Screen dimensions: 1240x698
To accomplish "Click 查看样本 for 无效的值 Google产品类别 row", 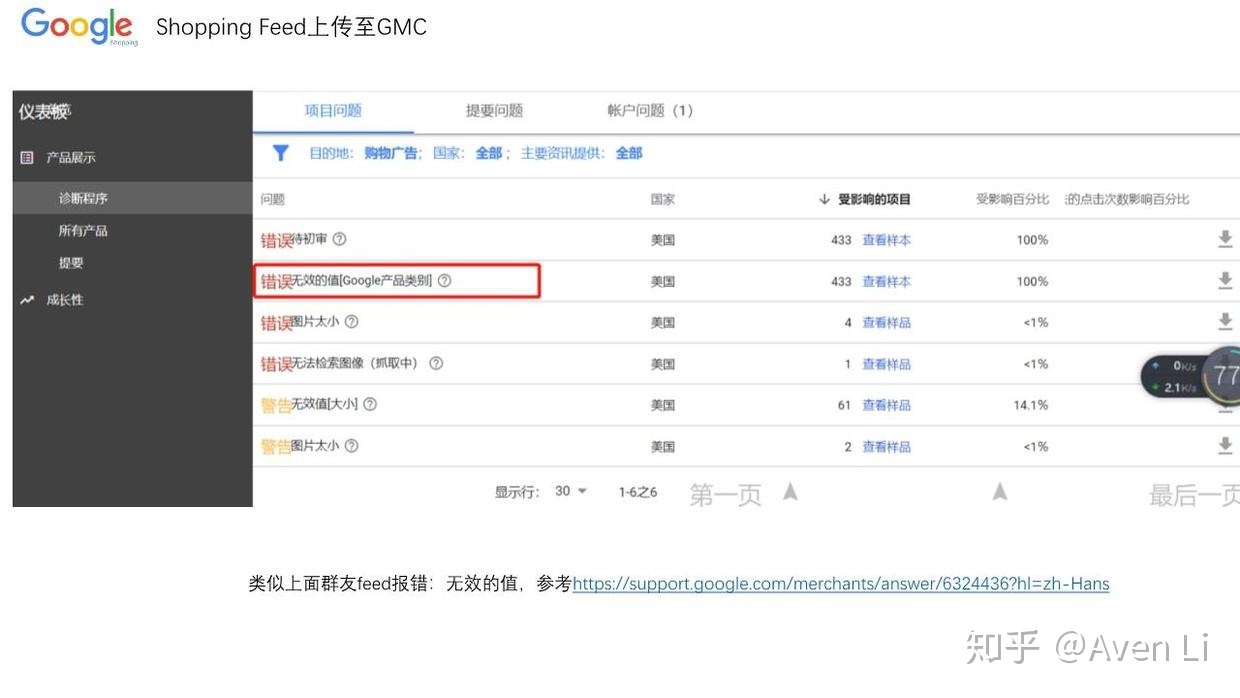I will [886, 281].
